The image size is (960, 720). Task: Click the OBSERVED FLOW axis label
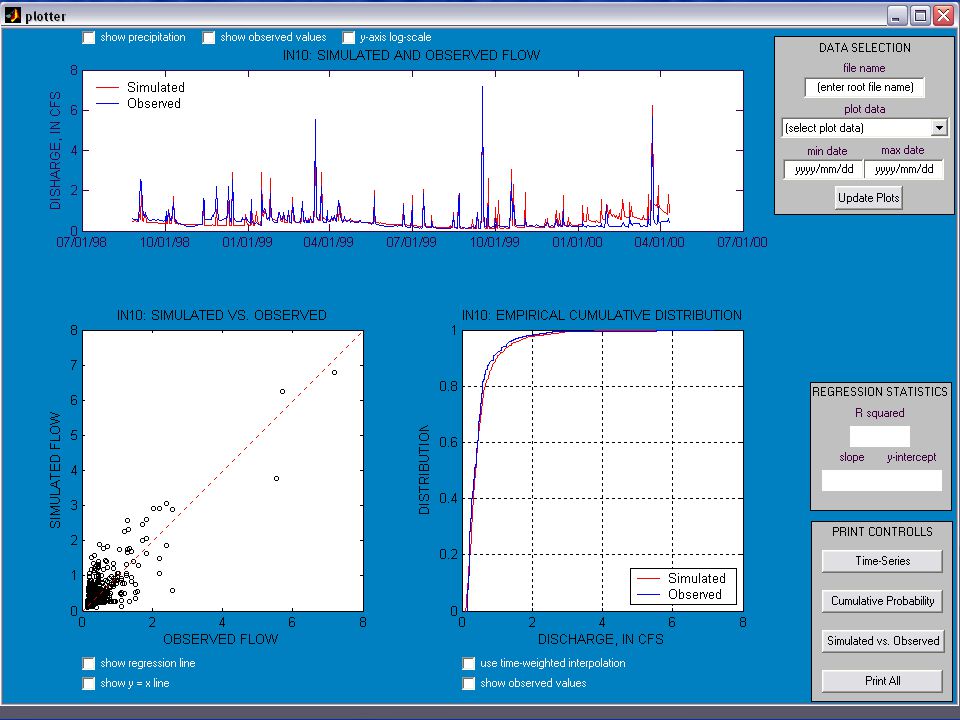coord(220,639)
